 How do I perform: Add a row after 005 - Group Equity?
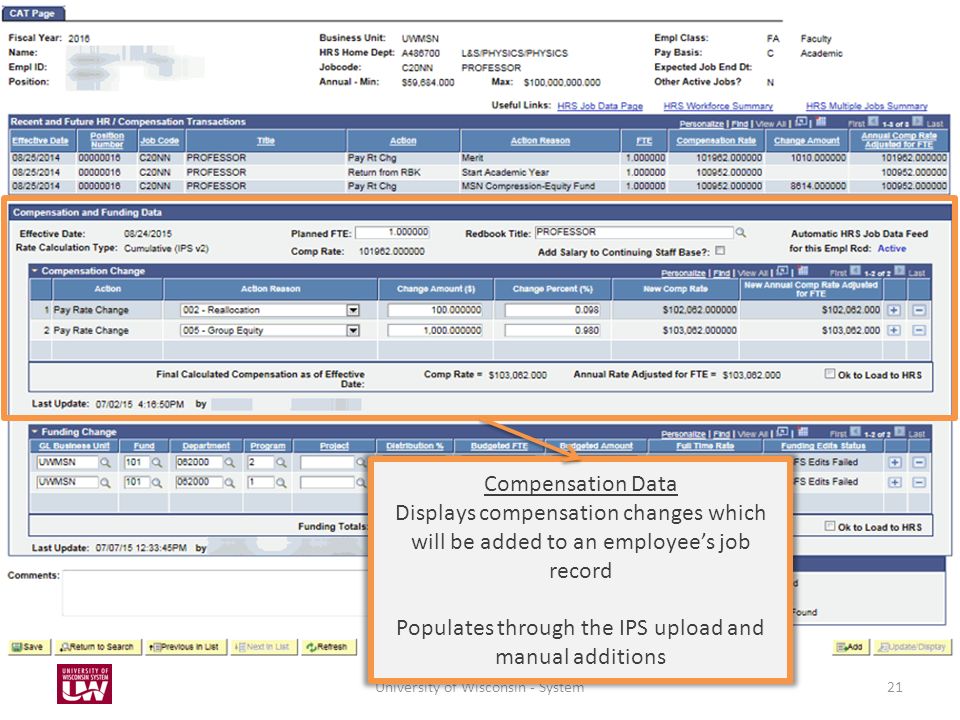coord(894,331)
